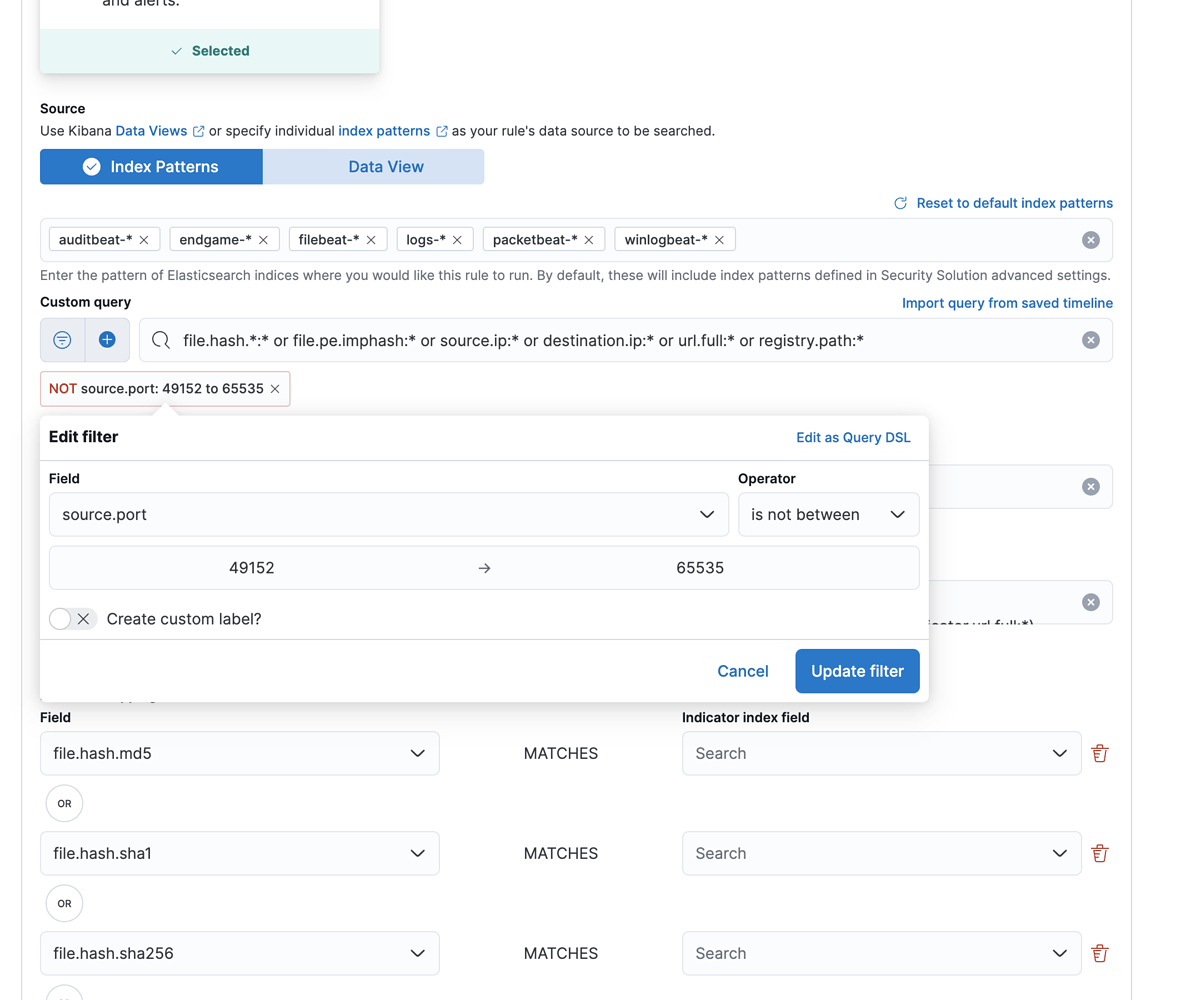Enable the Create custom label toggle
The image size is (1200, 1000).
click(59, 618)
